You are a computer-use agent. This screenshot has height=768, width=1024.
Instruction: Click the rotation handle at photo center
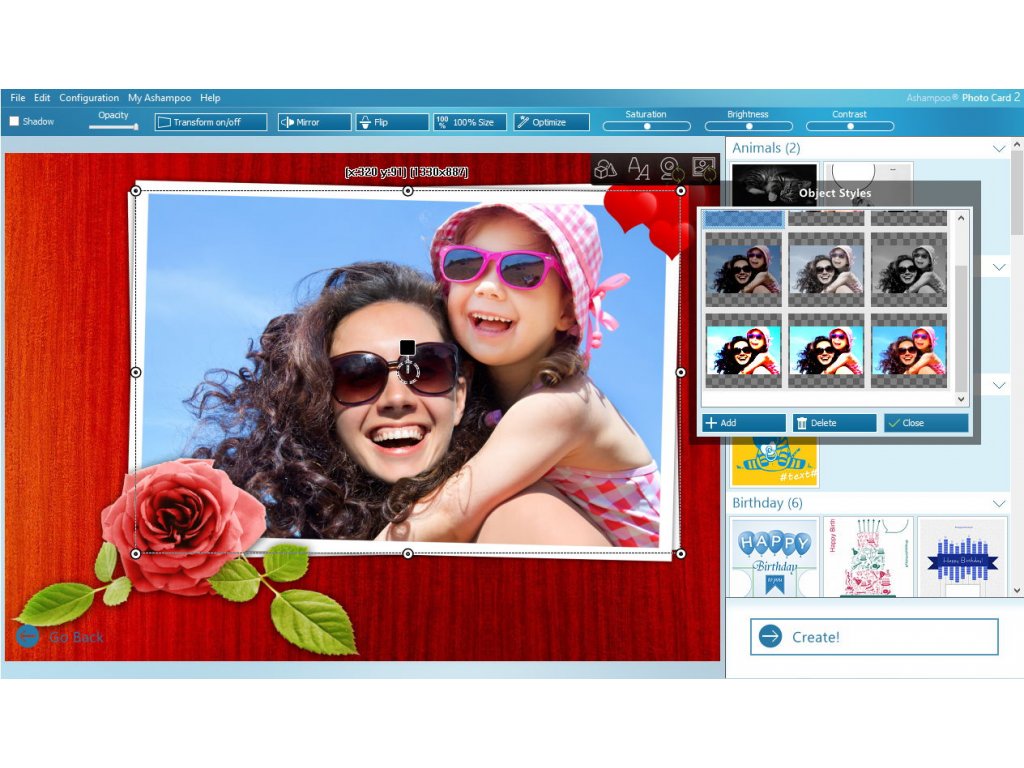408,371
